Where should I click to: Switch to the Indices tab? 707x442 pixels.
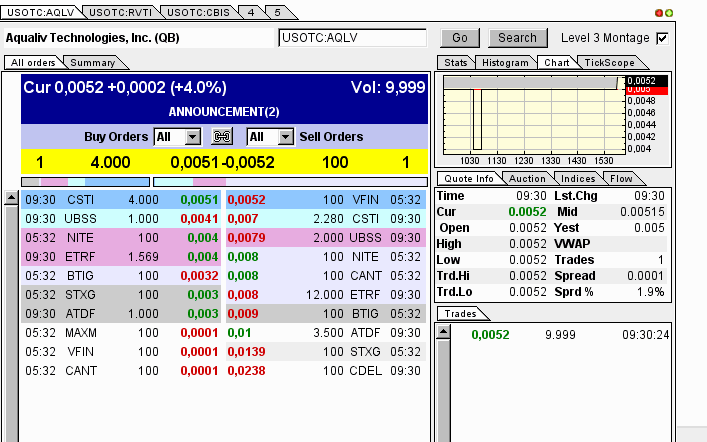(578, 179)
